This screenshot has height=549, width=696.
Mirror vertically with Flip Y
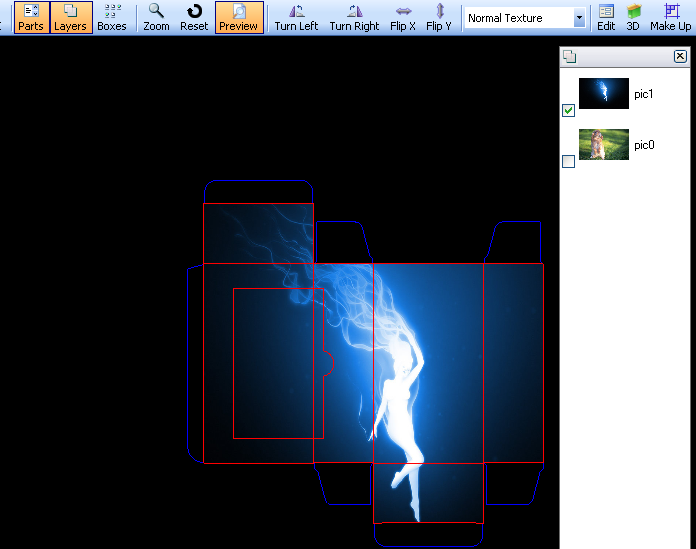pyautogui.click(x=439, y=17)
